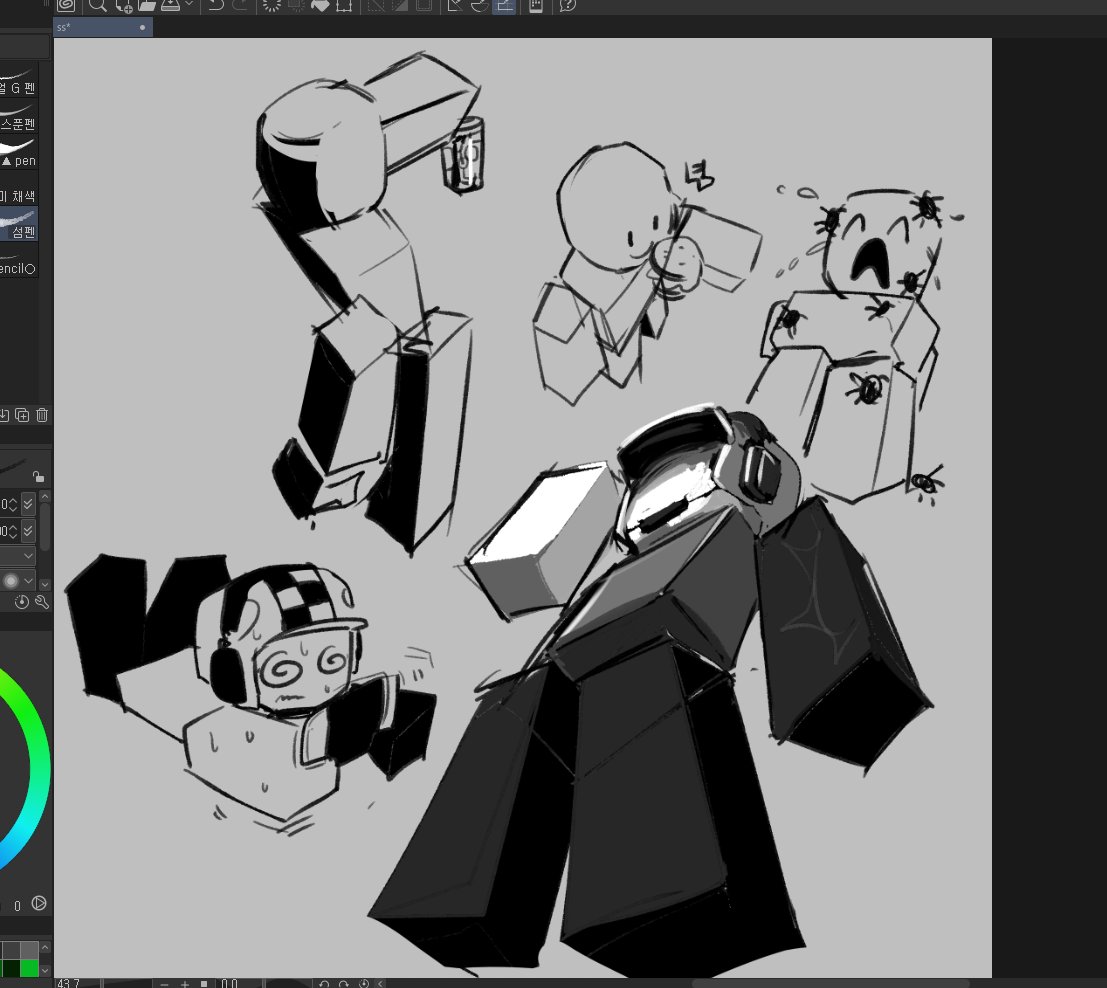Open Clip Studio support help icon
Screen dimensions: 1107x988
point(568,5)
